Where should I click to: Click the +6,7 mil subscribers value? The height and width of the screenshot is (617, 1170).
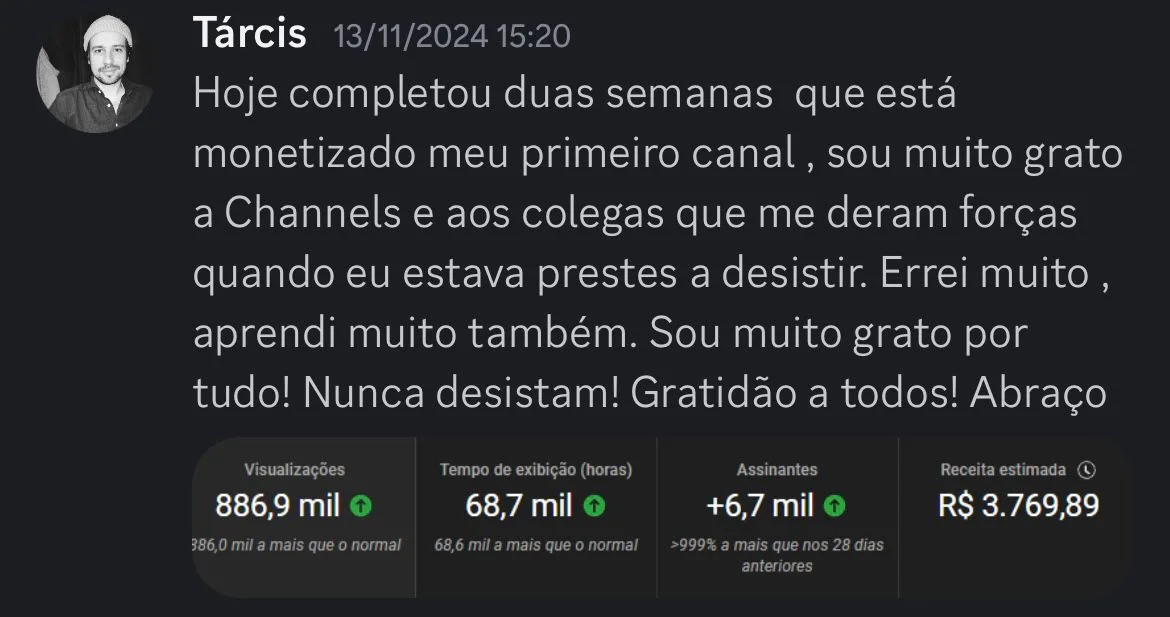(x=760, y=506)
